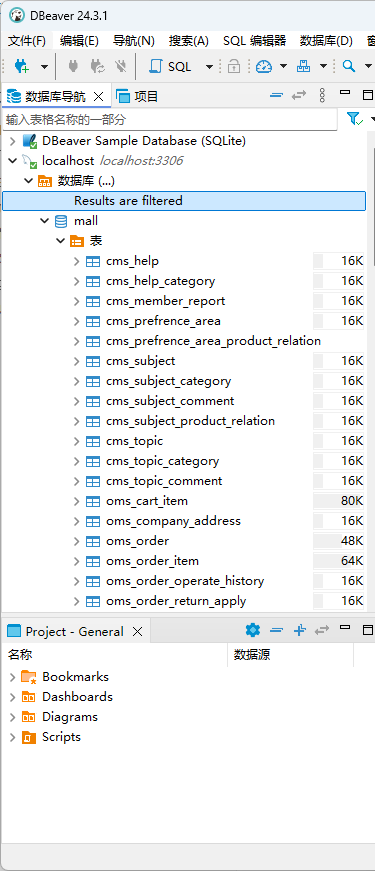
Task: Click the search magnifier toolbar icon
Action: pyautogui.click(x=349, y=67)
